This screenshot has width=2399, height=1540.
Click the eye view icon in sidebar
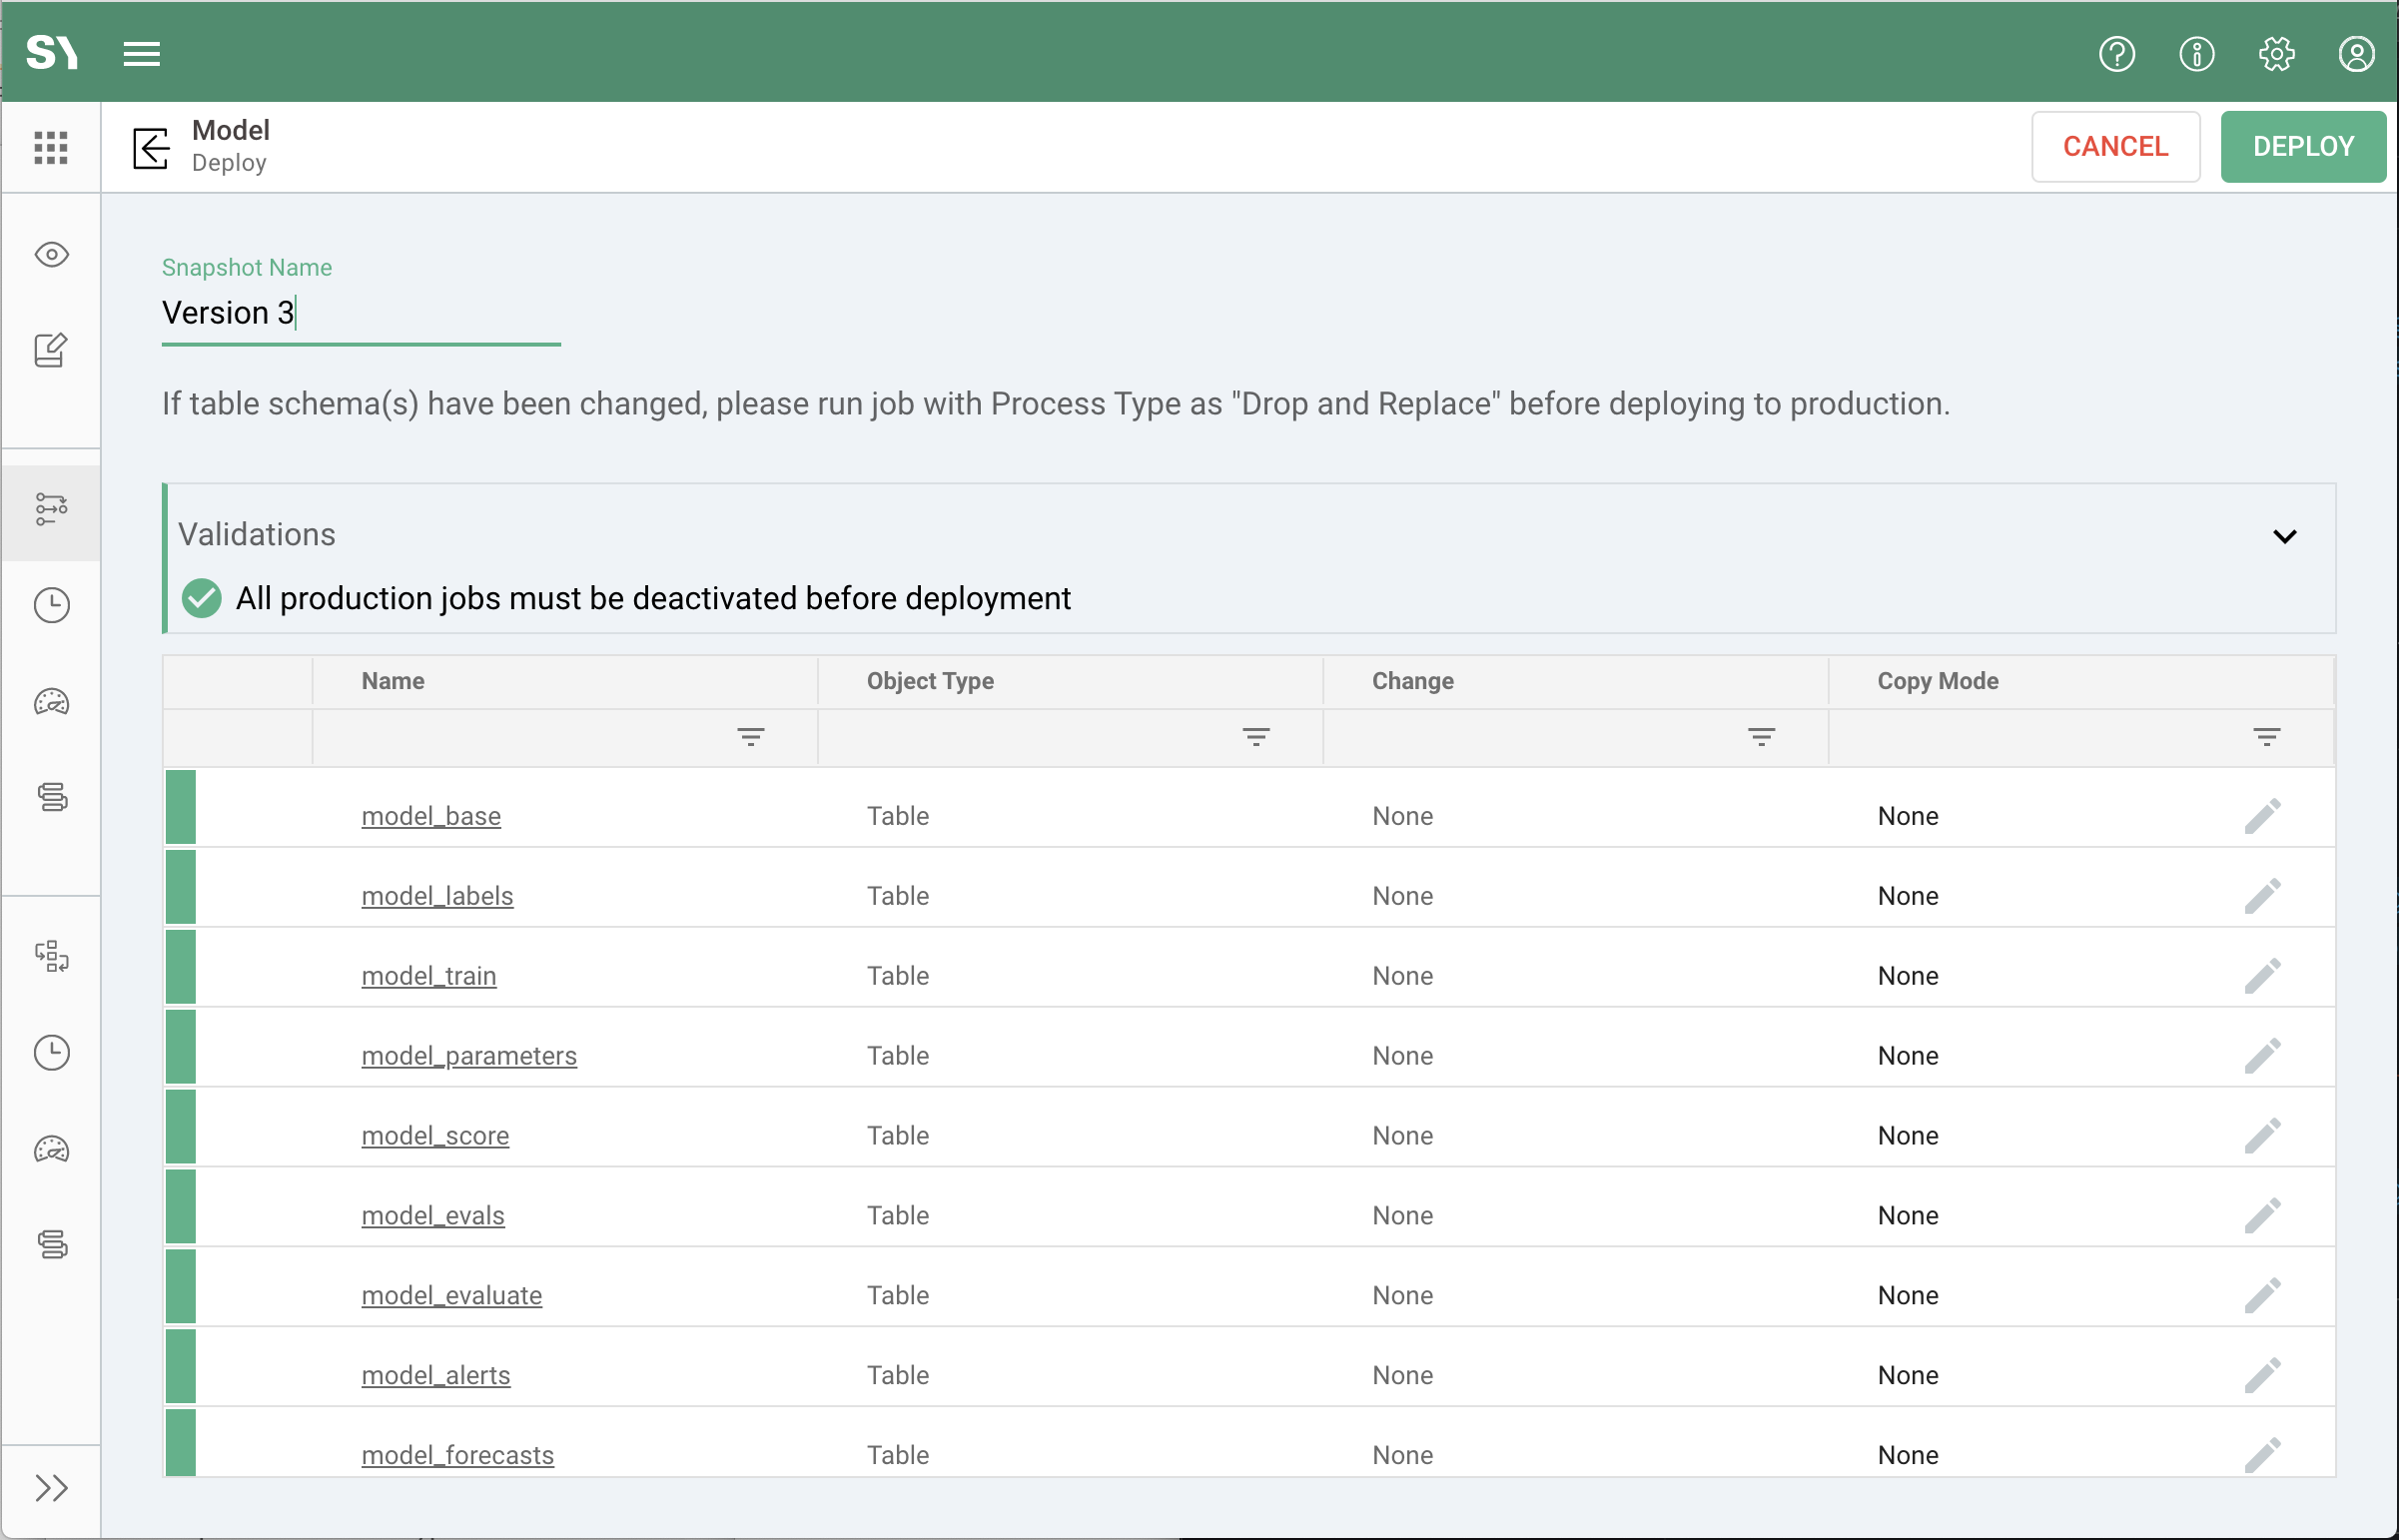(x=51, y=255)
